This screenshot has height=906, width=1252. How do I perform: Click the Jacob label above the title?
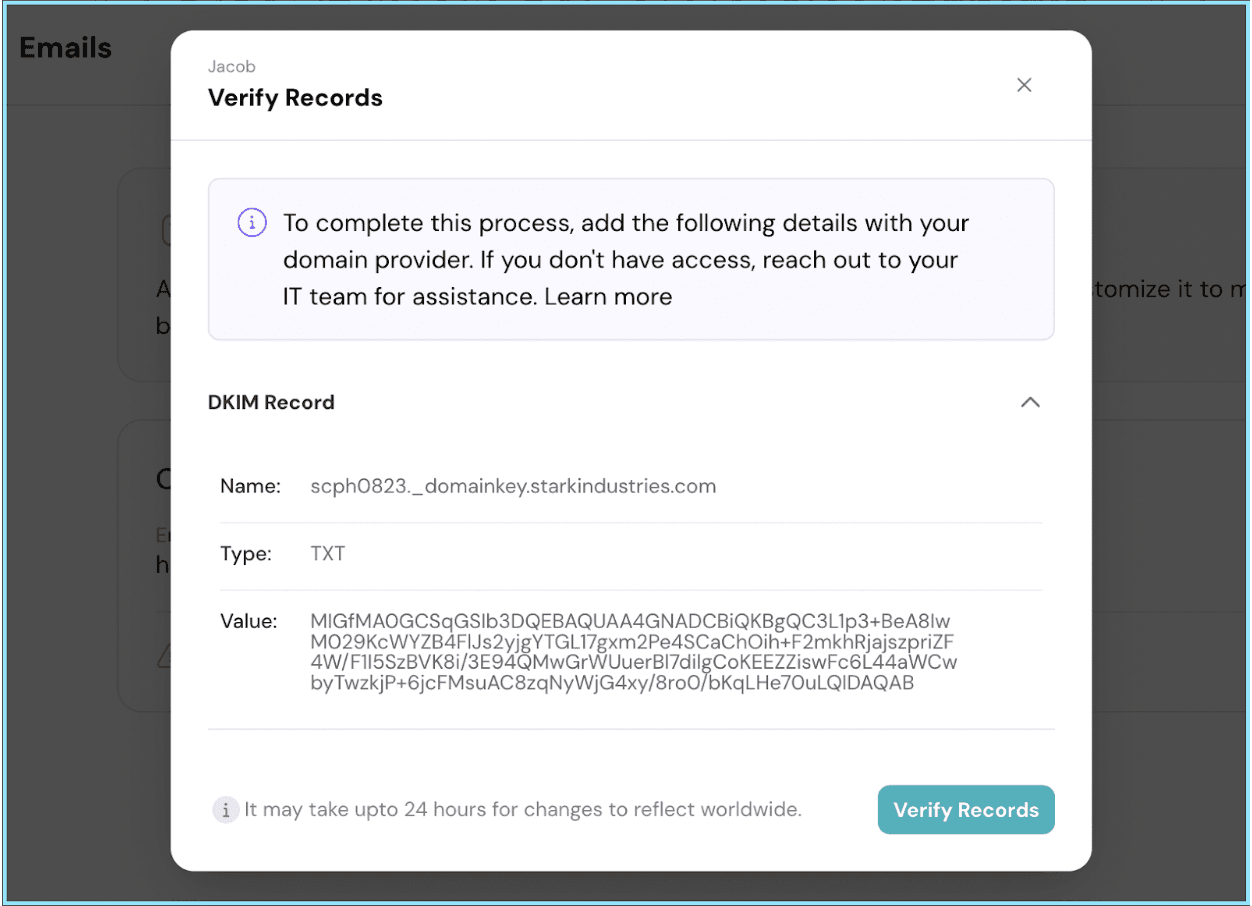[231, 67]
